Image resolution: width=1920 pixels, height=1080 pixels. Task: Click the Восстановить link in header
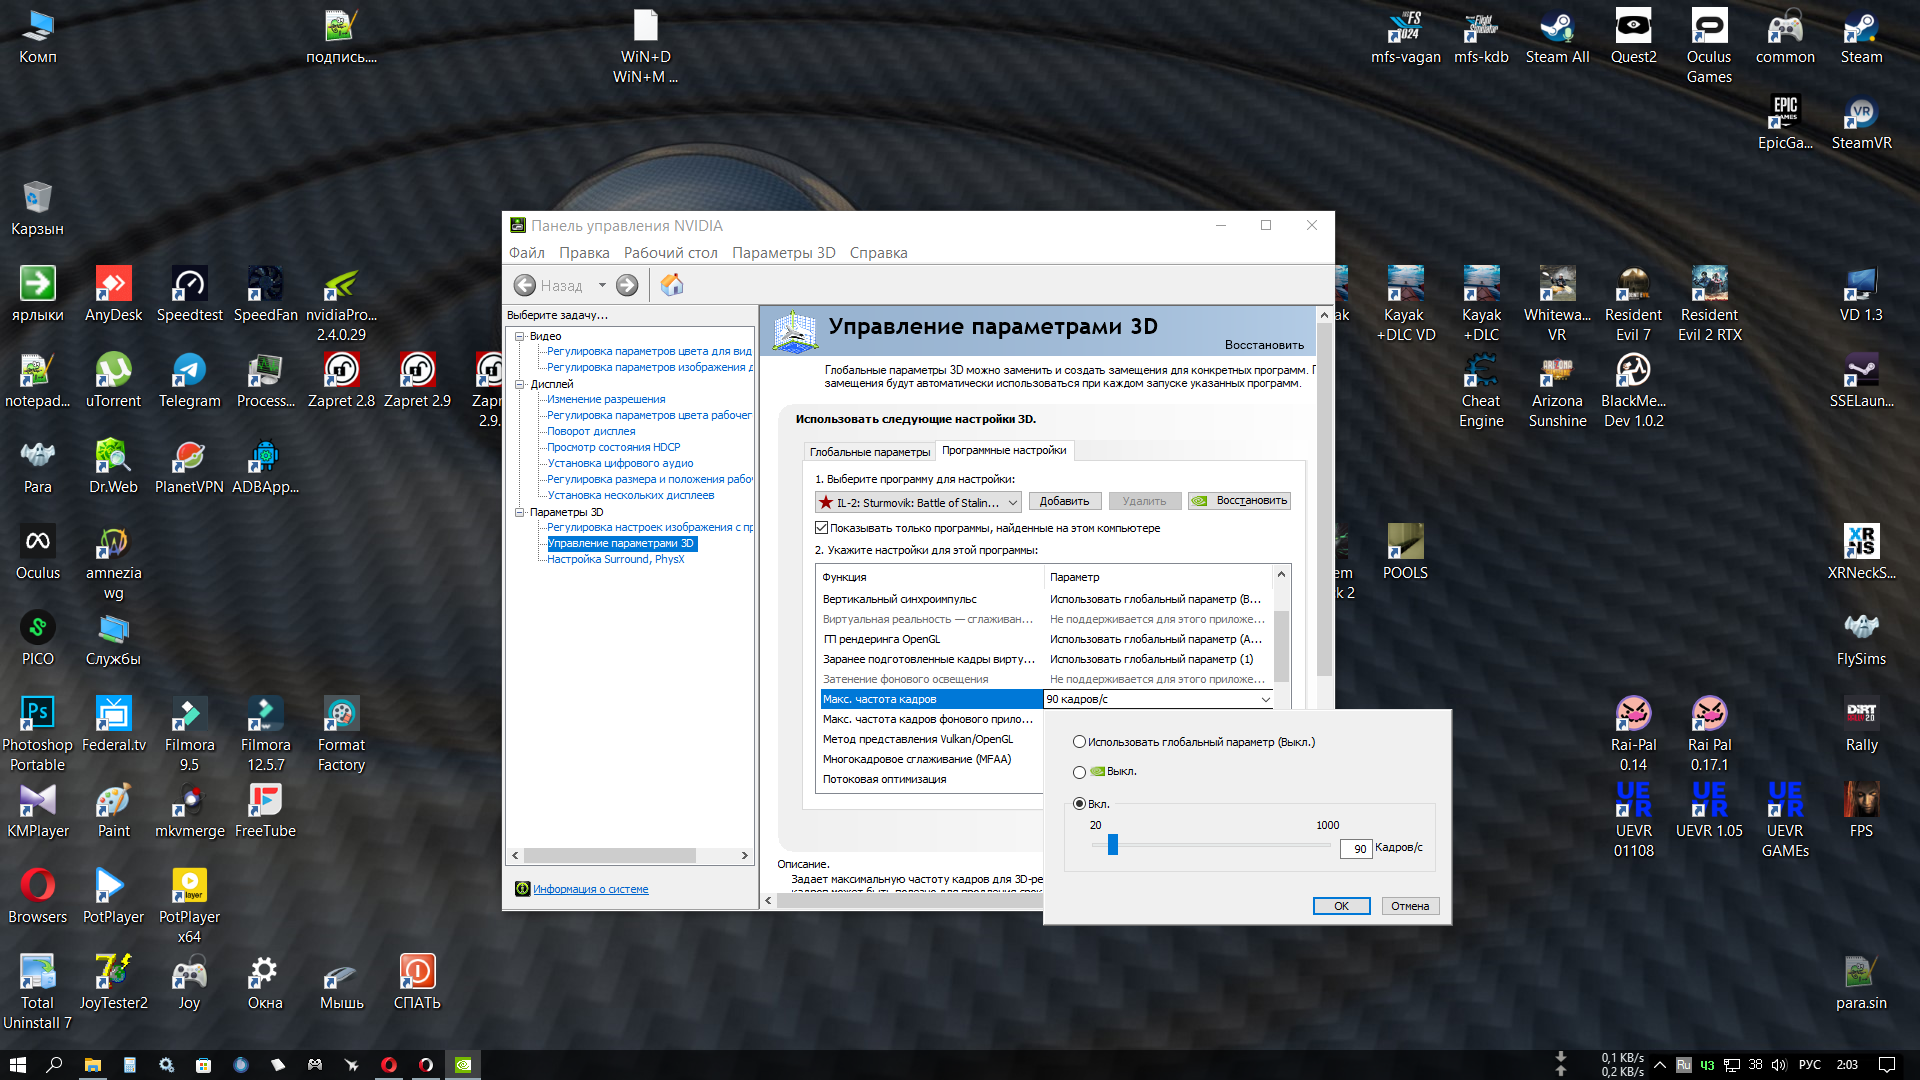(x=1264, y=345)
